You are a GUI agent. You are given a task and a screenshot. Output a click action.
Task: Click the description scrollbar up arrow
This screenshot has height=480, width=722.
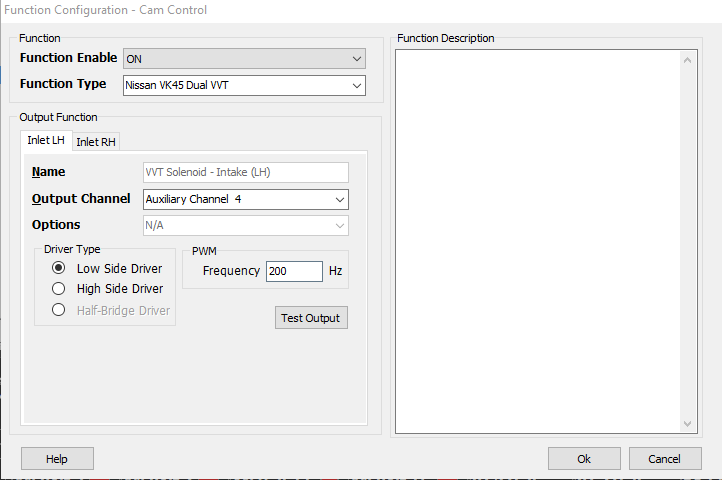[x=688, y=59]
